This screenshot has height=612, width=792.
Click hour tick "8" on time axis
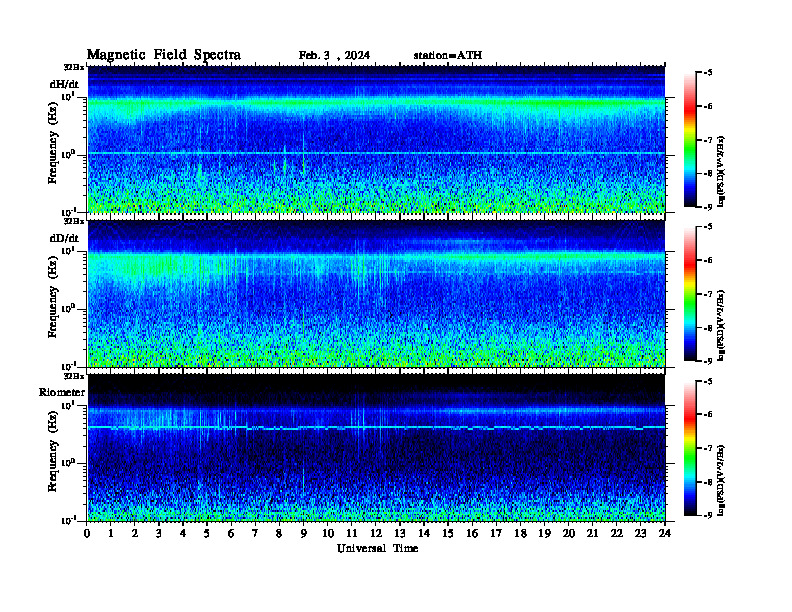pyautogui.click(x=279, y=534)
